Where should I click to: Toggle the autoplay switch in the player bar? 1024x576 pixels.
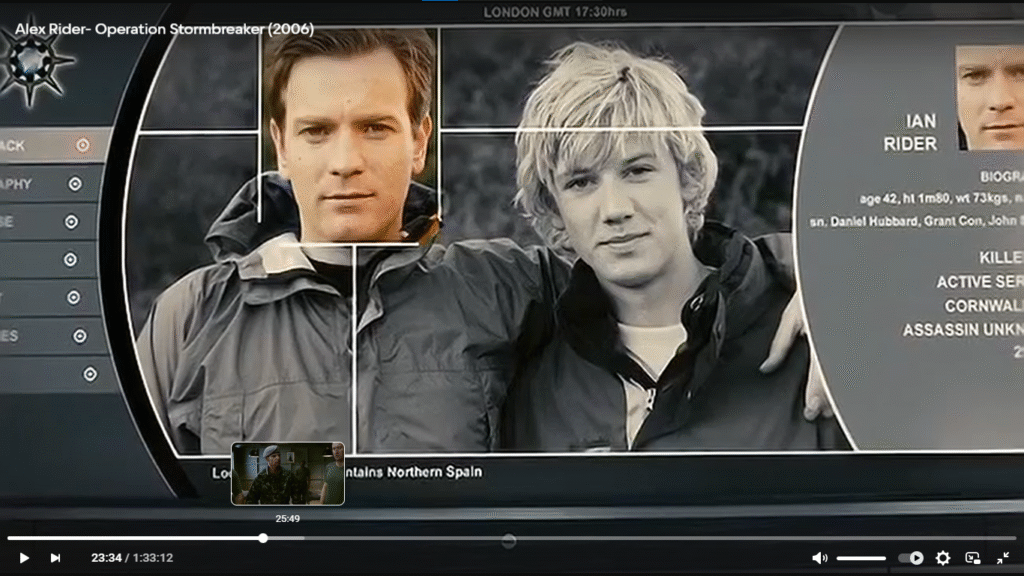(910, 558)
